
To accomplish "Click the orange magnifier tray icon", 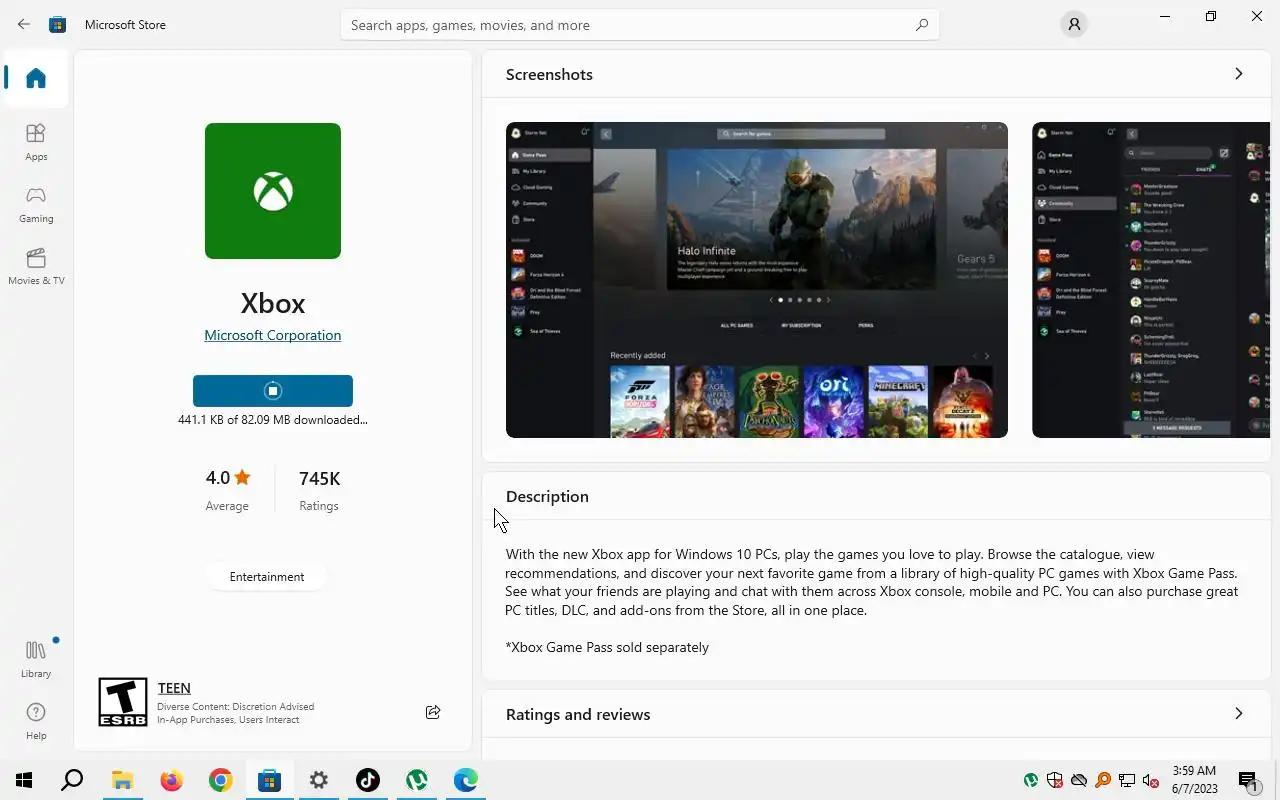I will click(x=1102, y=780).
